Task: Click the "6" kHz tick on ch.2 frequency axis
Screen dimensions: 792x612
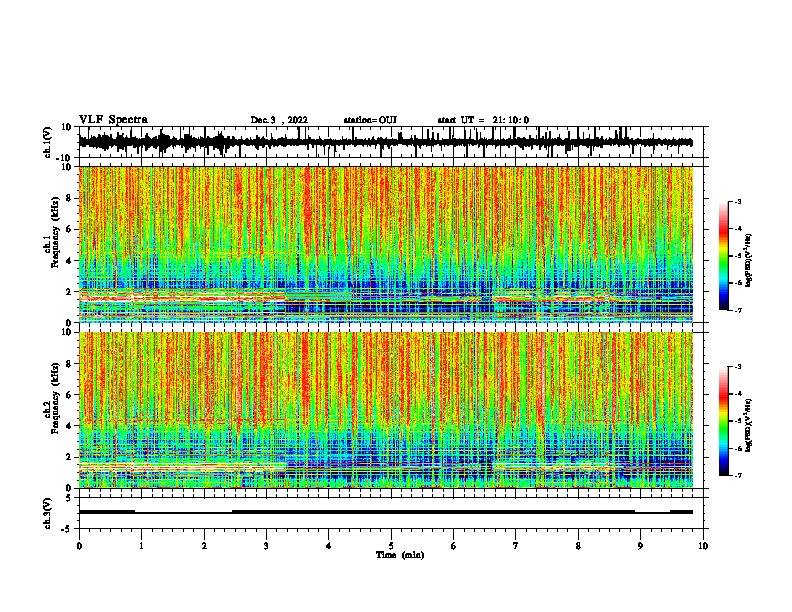Action: point(69,395)
